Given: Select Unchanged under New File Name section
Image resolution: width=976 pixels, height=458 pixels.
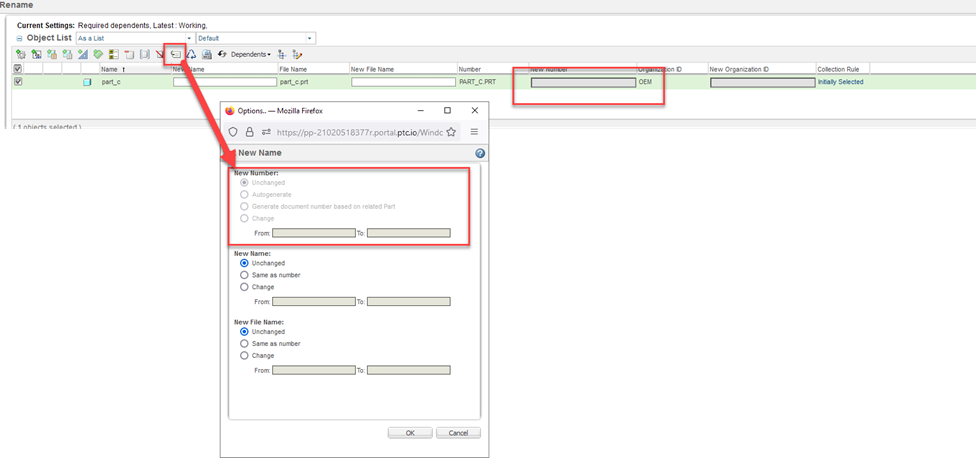Looking at the screenshot, I should (x=245, y=332).
